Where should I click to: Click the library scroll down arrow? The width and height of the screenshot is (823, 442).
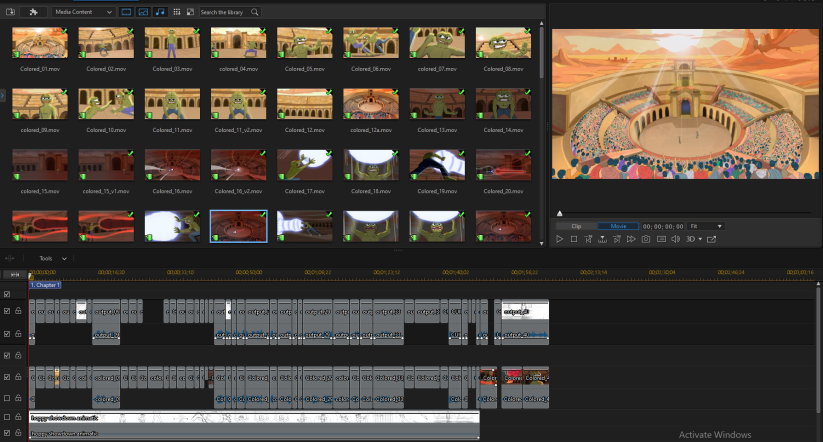(541, 244)
